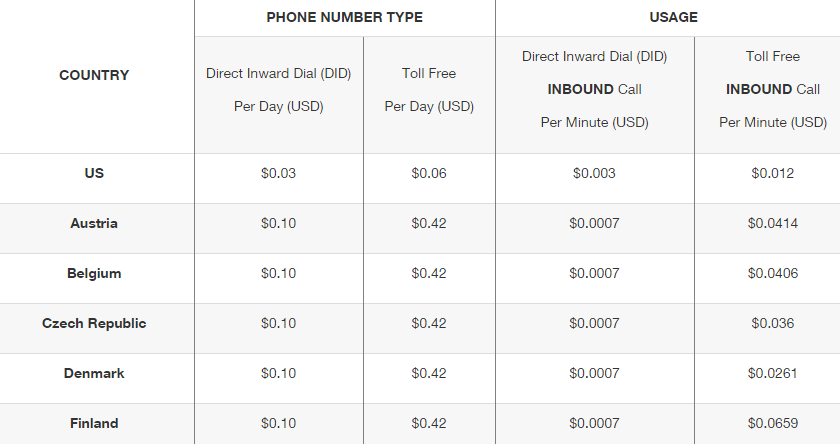Click the US Toll Free price $0.06

tap(429, 174)
